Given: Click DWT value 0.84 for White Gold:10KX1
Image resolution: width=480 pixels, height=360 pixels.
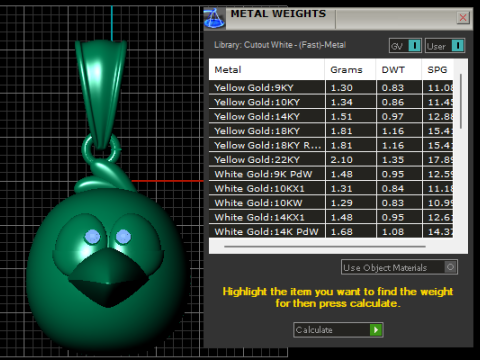Looking at the screenshot, I should 393,188.
